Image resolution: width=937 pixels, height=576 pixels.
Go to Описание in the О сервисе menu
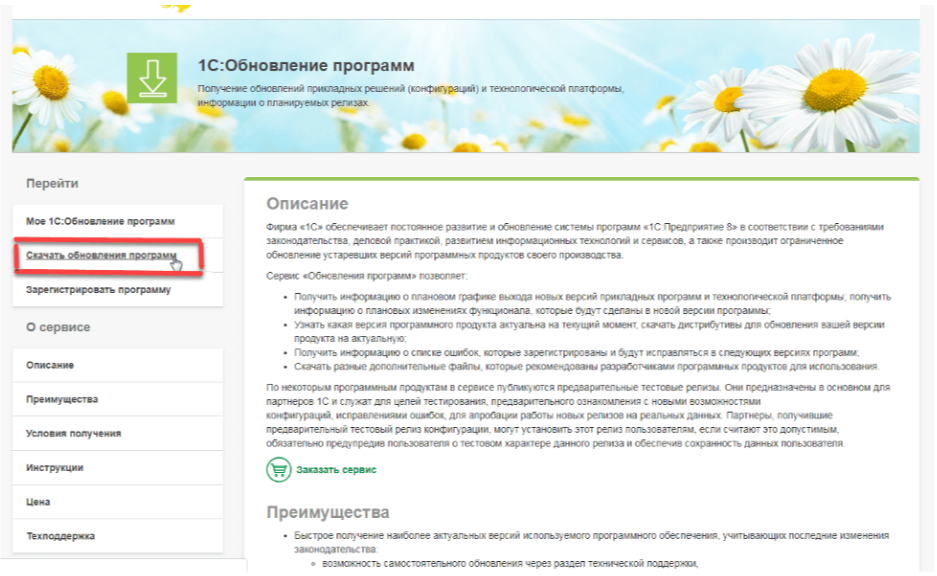coord(50,366)
